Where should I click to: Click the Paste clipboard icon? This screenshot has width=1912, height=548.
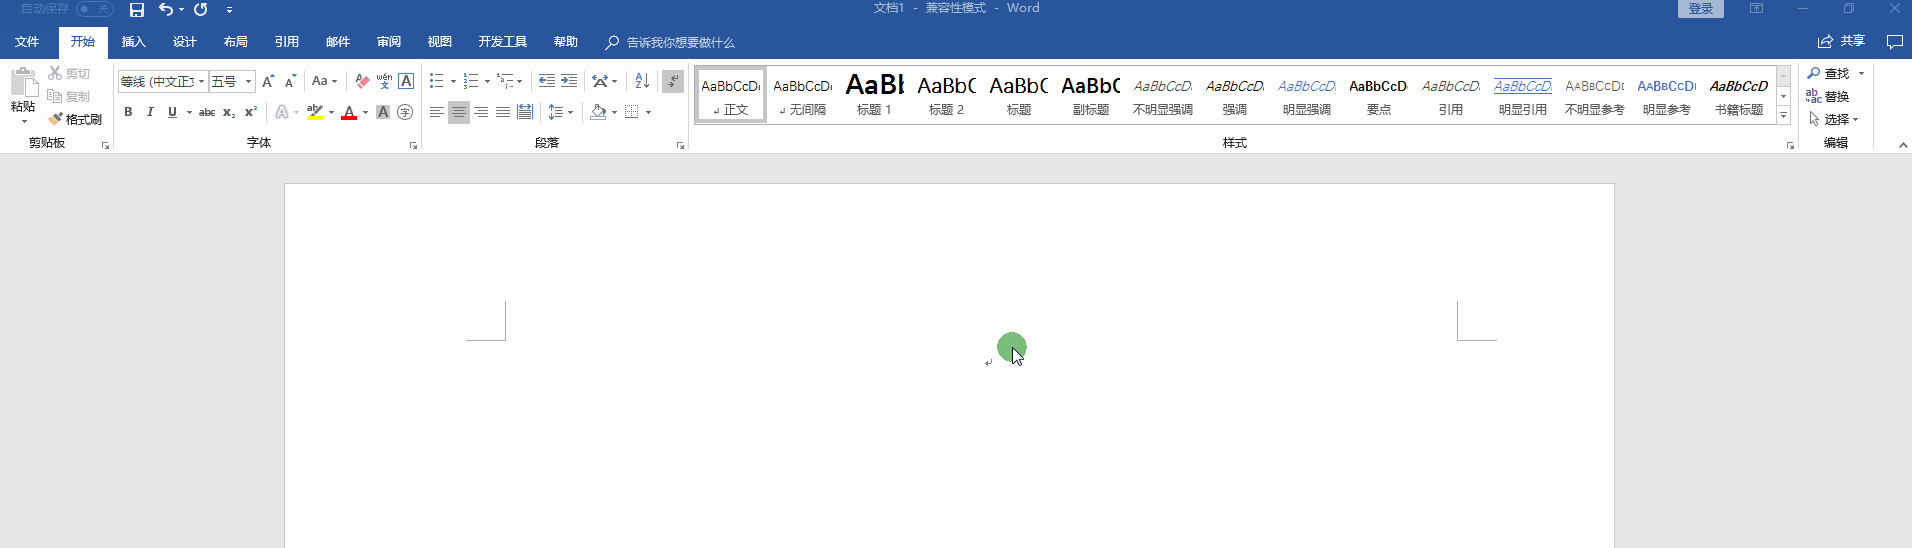pyautogui.click(x=23, y=83)
